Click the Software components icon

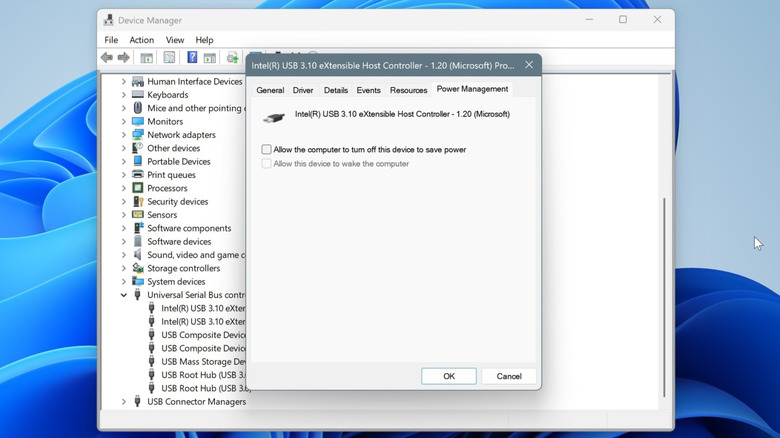pyautogui.click(x=138, y=228)
